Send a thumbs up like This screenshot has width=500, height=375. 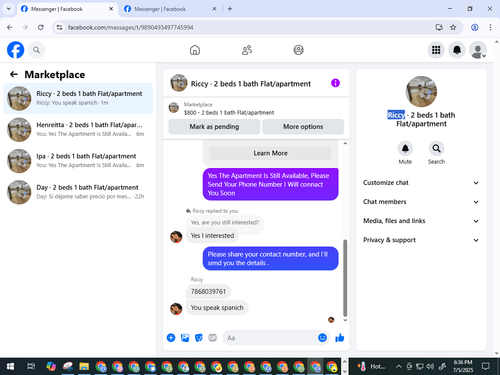tap(340, 338)
